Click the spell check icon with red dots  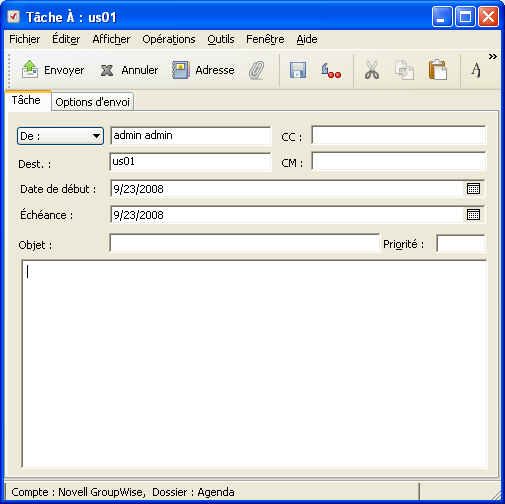click(331, 70)
